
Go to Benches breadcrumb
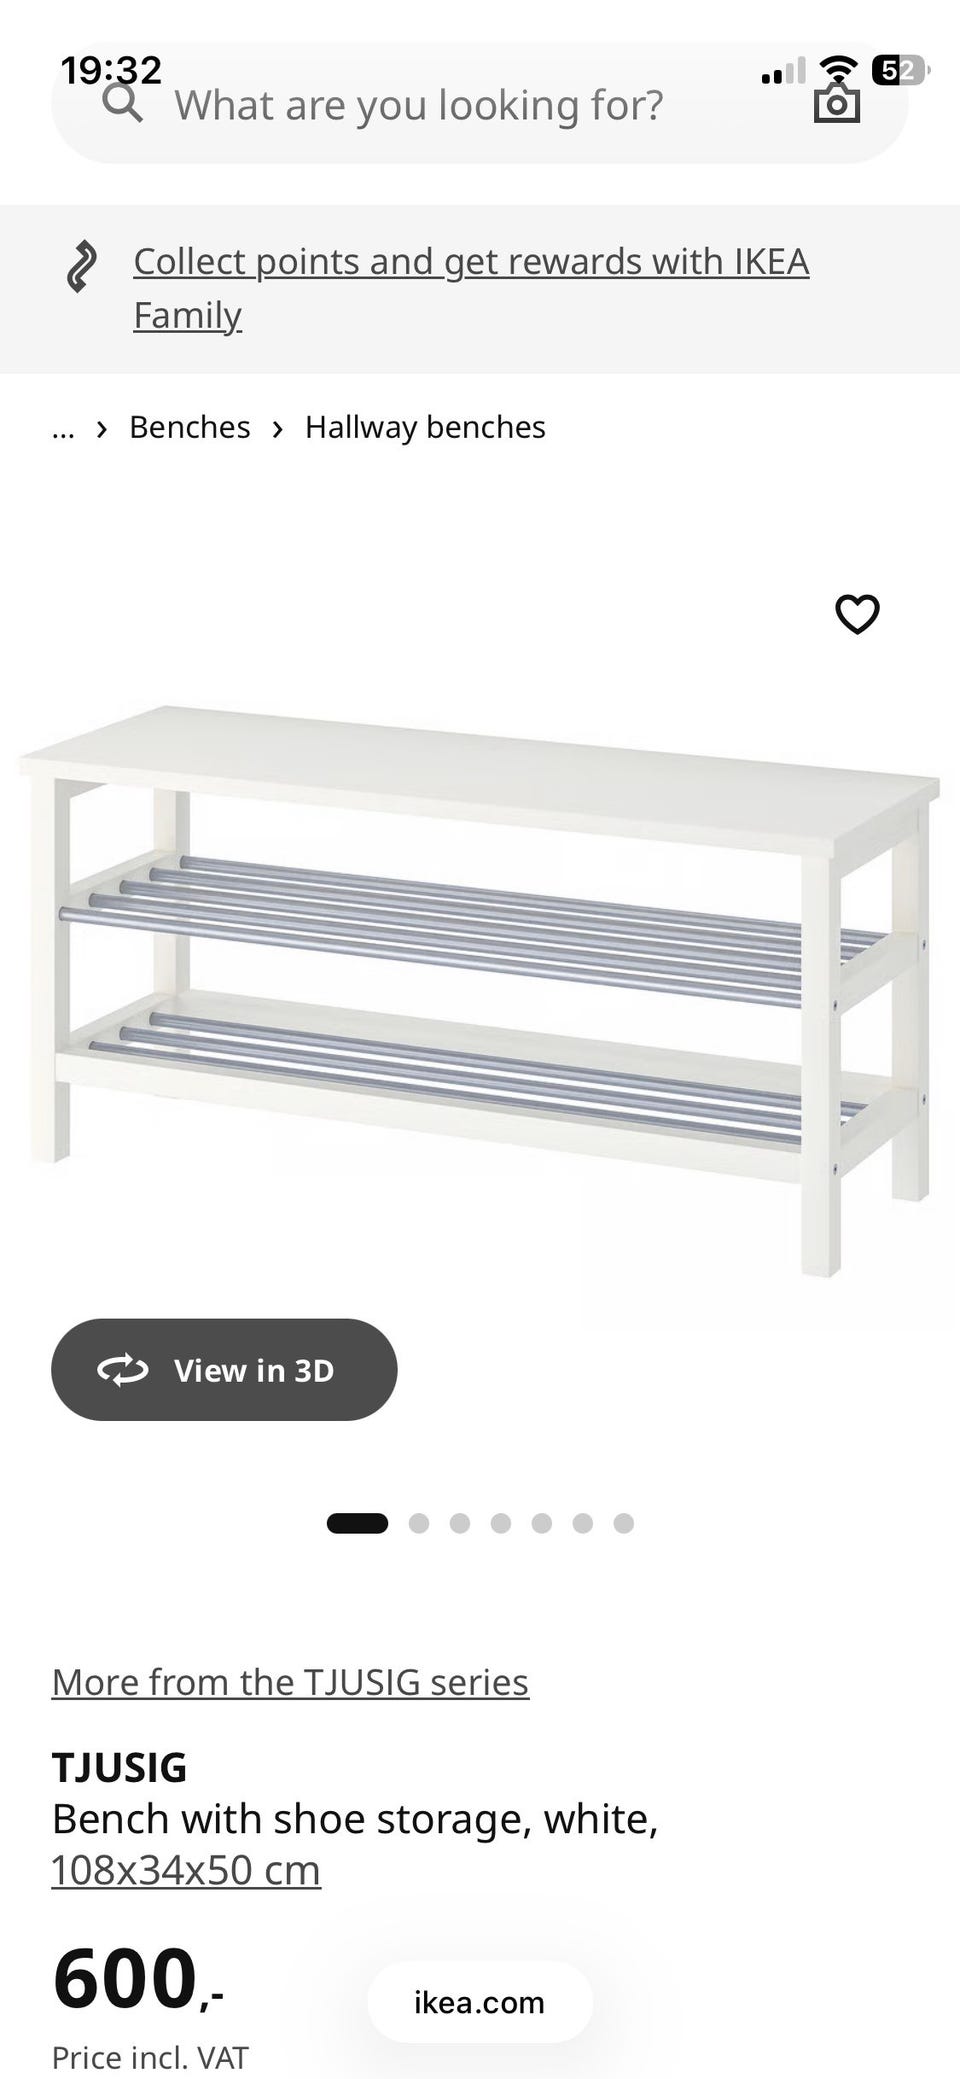190,427
